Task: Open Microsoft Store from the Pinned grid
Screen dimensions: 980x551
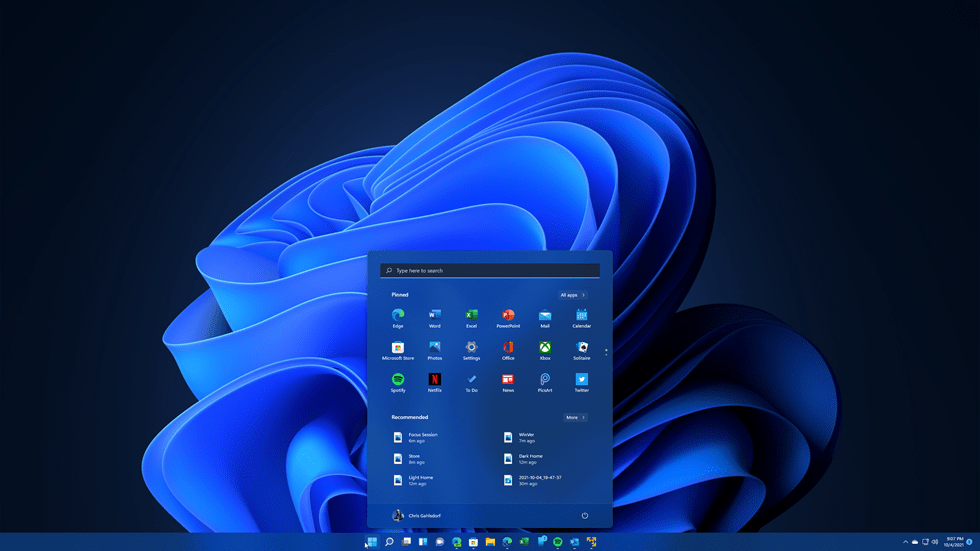Action: tap(398, 350)
